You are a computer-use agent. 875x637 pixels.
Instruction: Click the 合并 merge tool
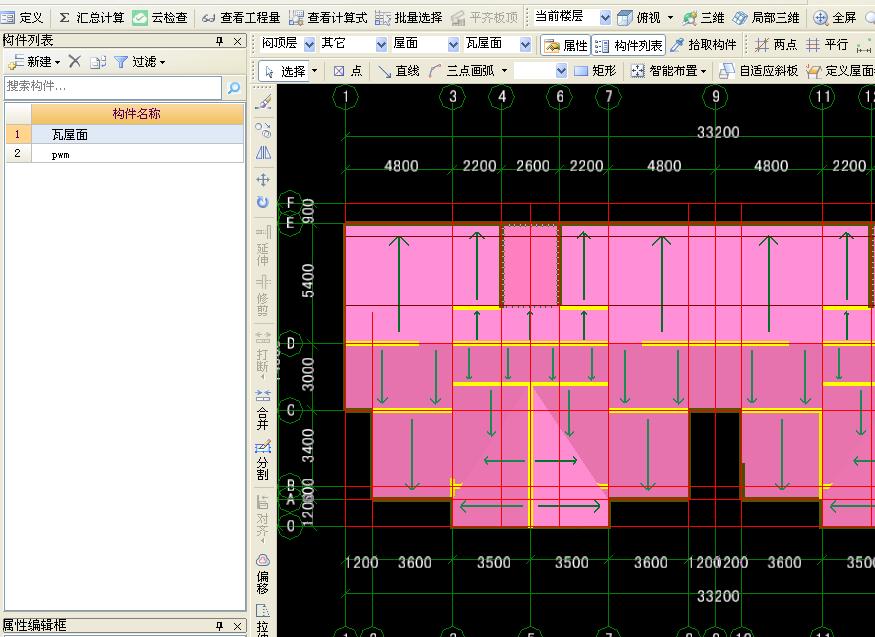click(x=263, y=411)
